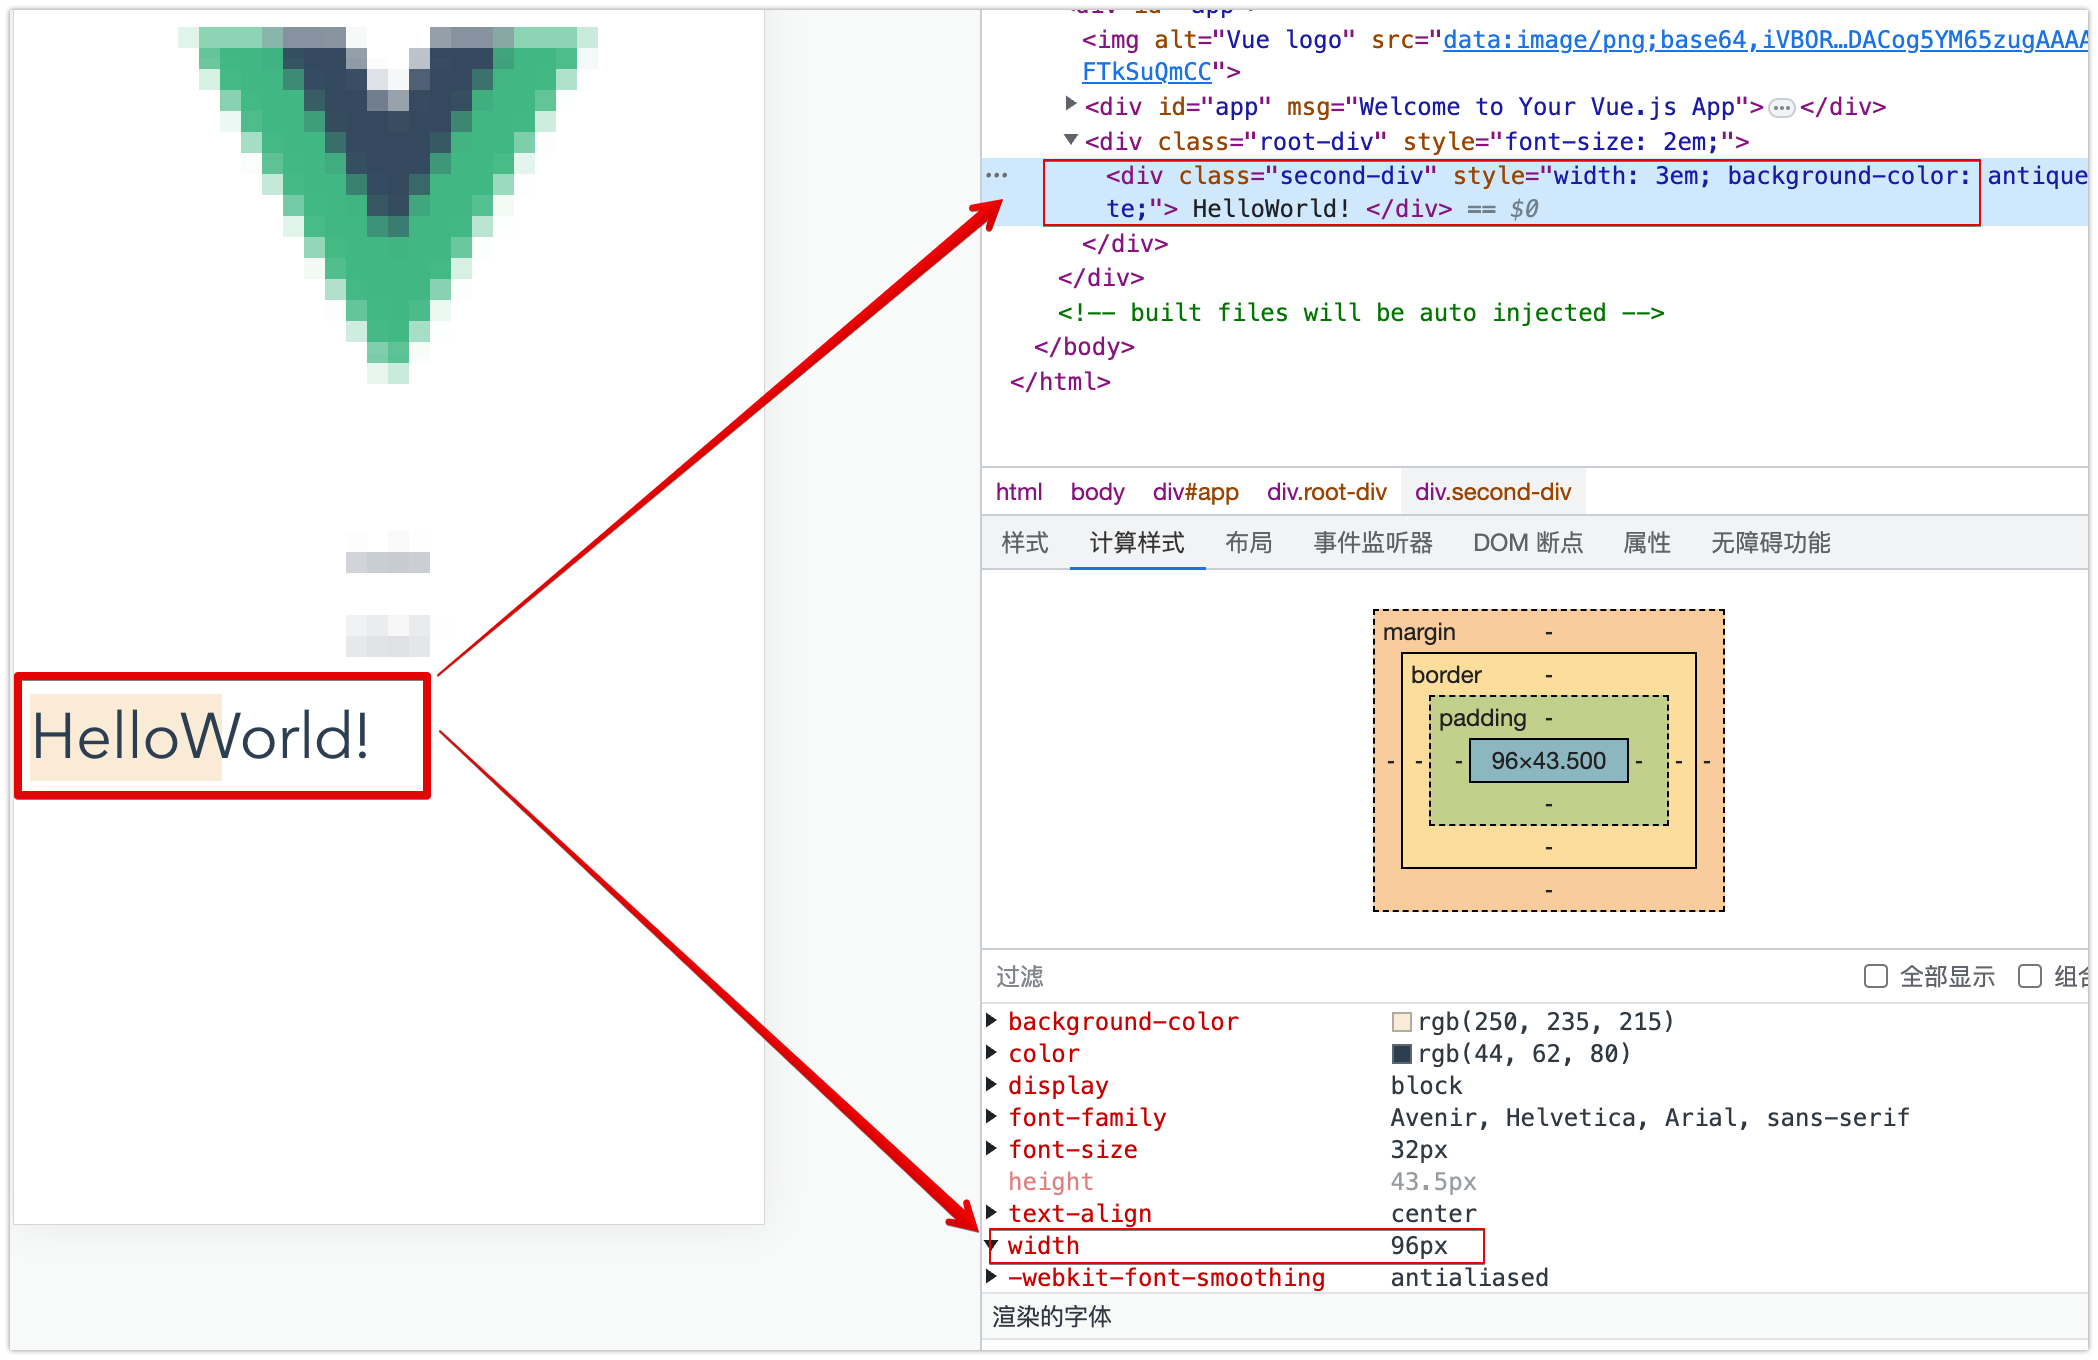Enable the 全部显示 checkbox

point(1876,976)
